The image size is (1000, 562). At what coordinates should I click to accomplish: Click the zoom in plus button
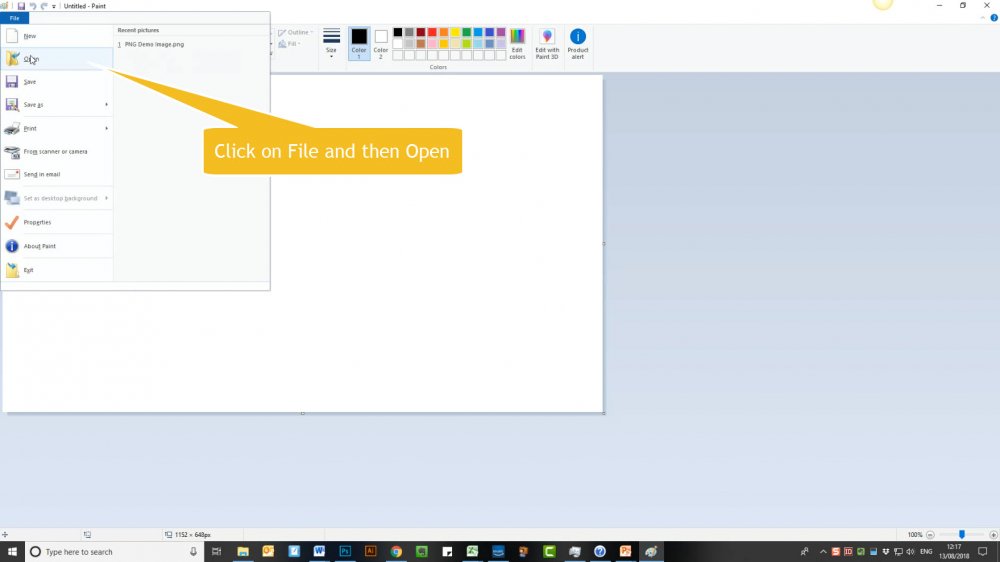(993, 535)
